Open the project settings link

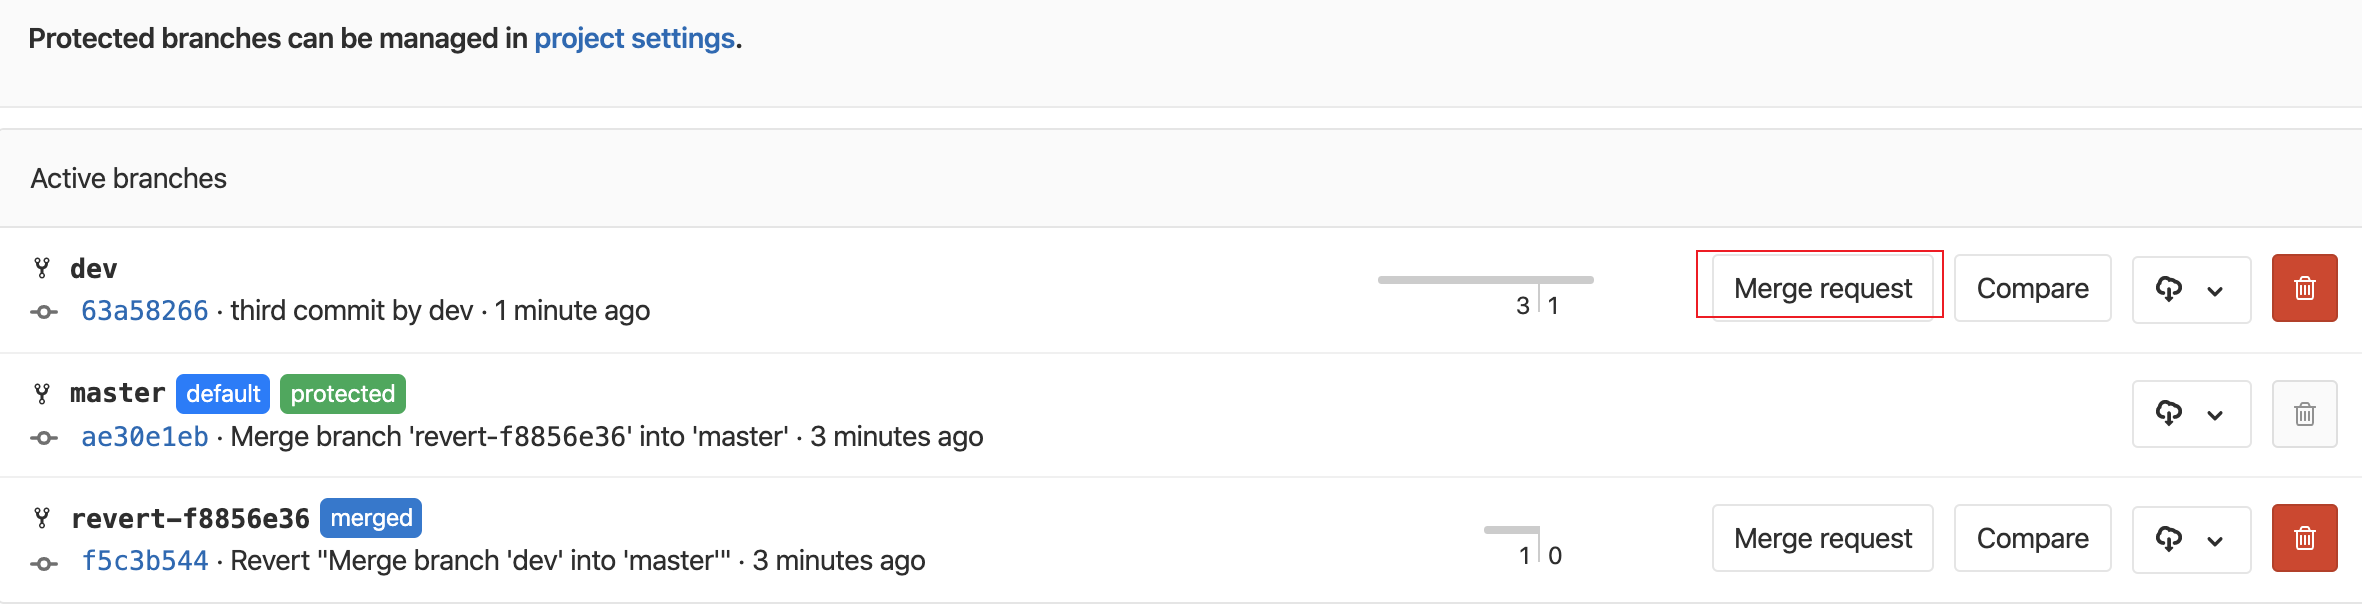tap(634, 38)
